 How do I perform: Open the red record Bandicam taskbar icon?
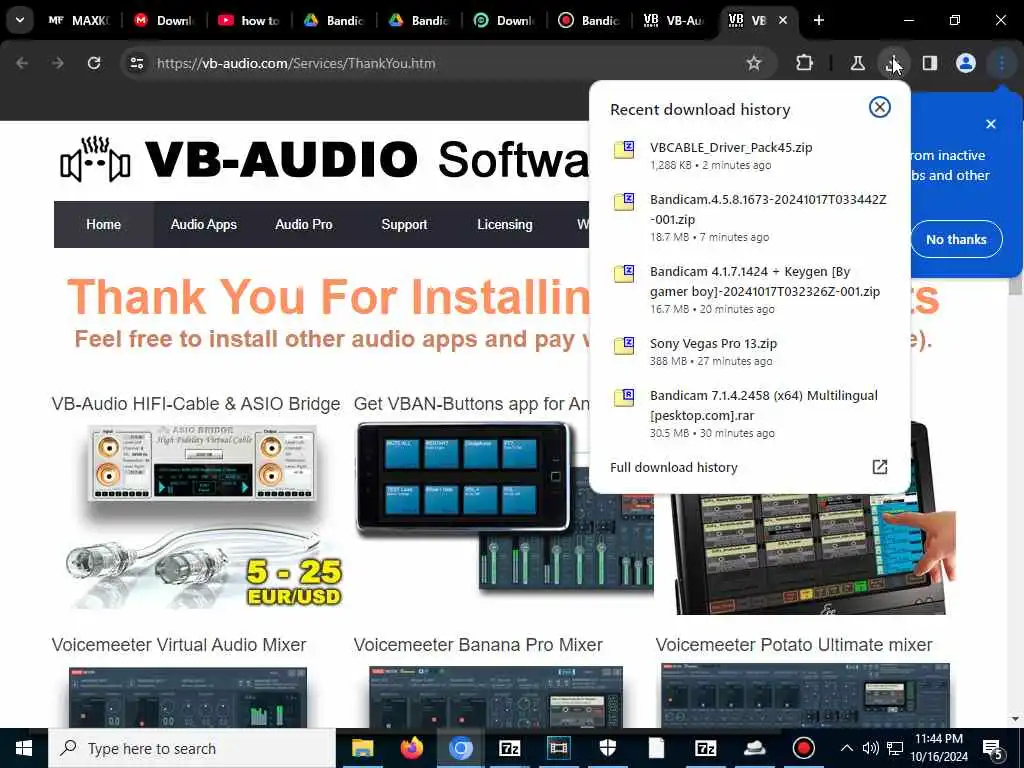tap(803, 748)
